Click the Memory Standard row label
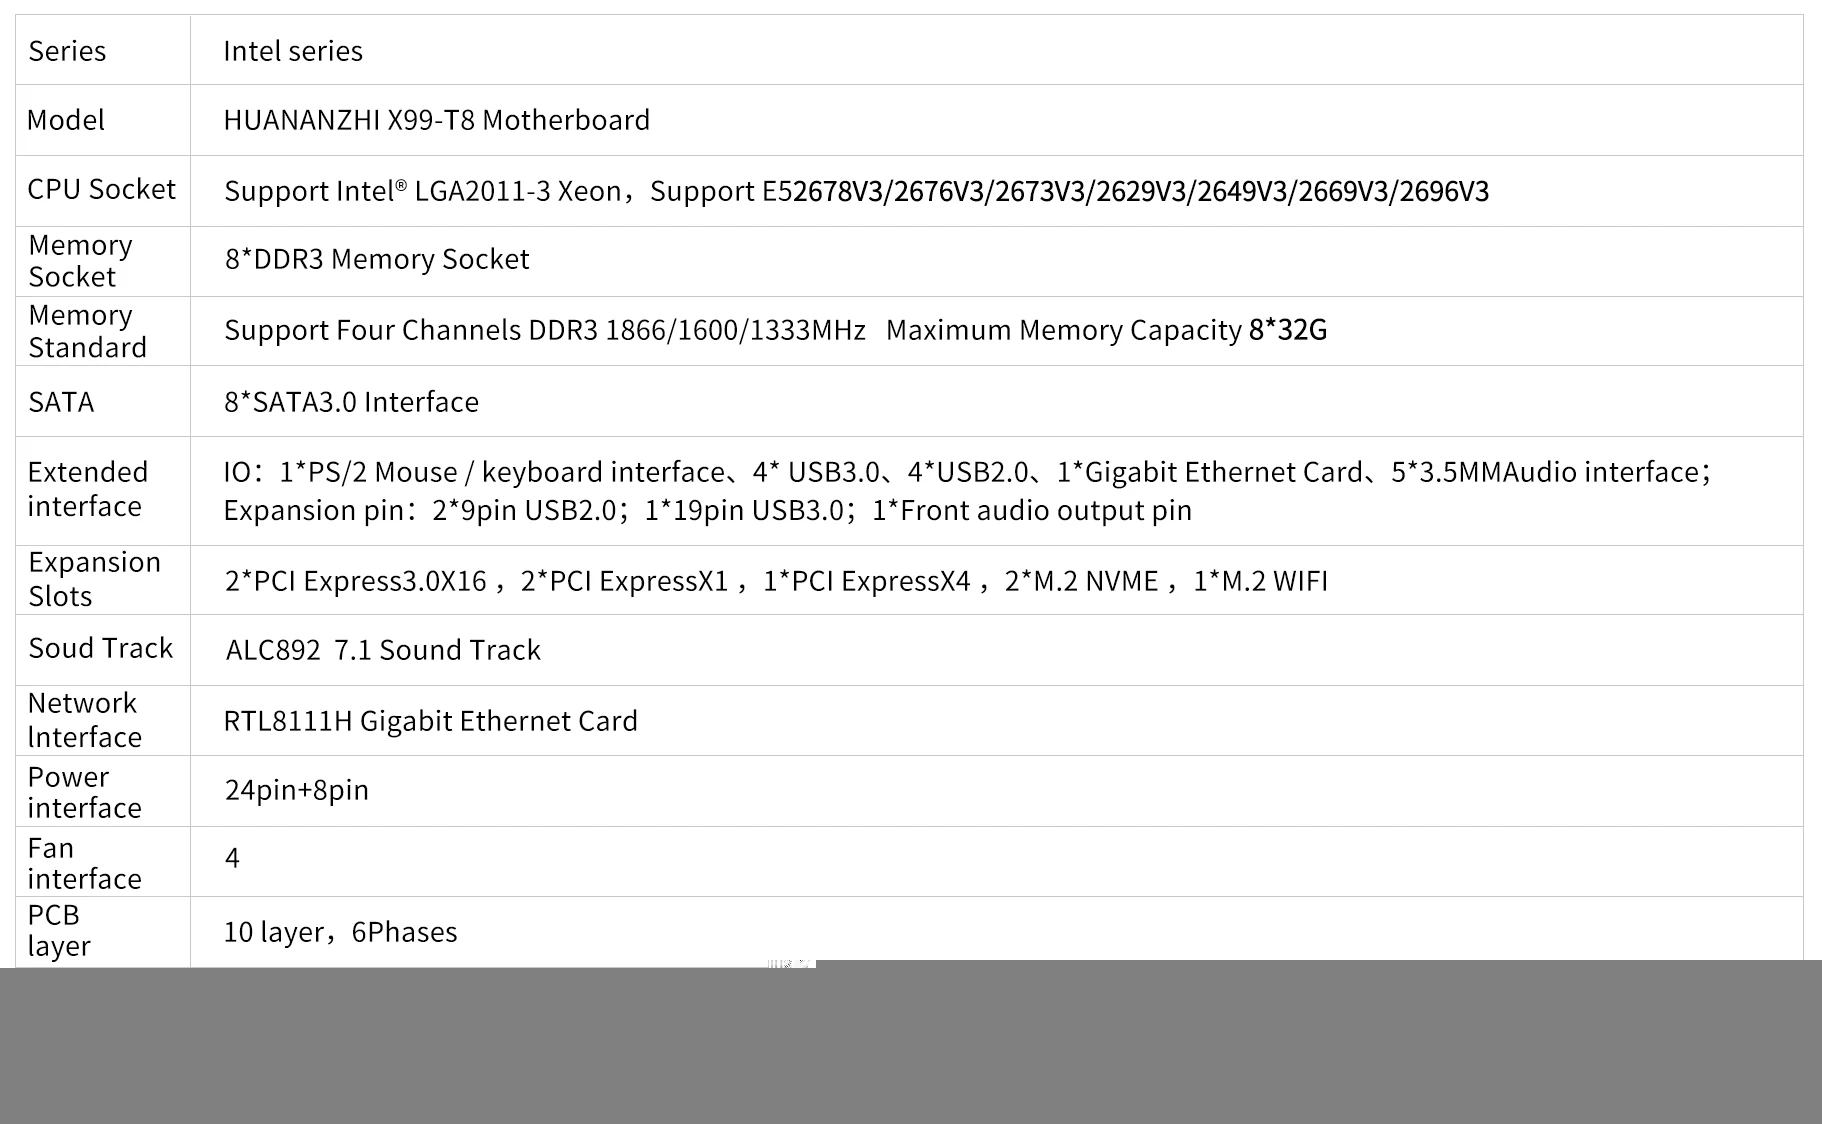The width and height of the screenshot is (1822, 1124). [87, 331]
